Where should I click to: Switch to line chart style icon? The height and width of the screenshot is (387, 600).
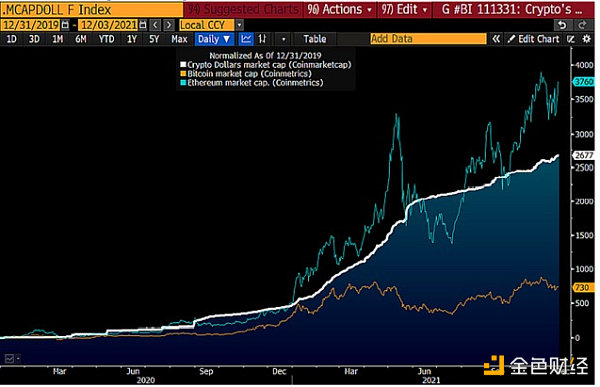[246, 39]
